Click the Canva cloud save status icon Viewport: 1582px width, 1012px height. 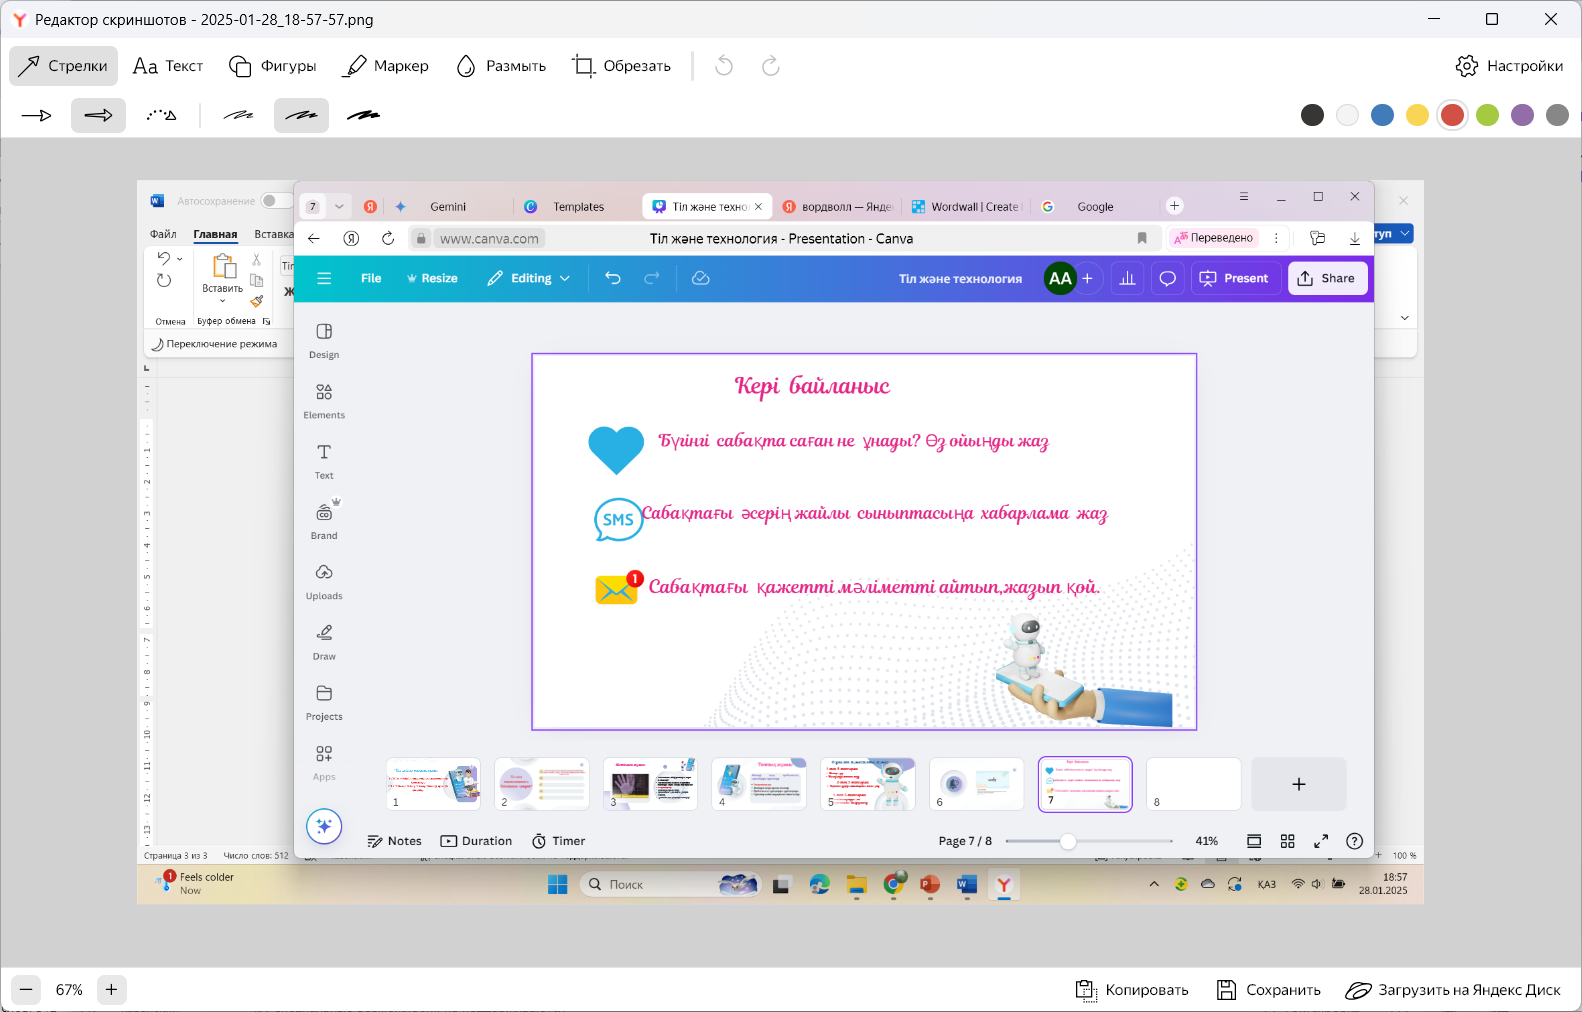tap(701, 279)
